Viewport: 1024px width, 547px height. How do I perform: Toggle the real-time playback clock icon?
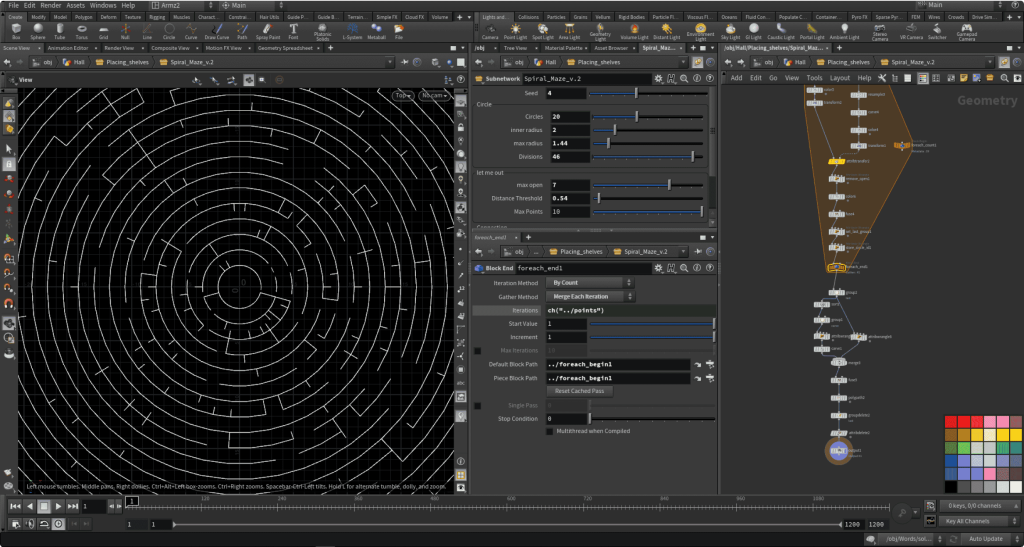59,524
